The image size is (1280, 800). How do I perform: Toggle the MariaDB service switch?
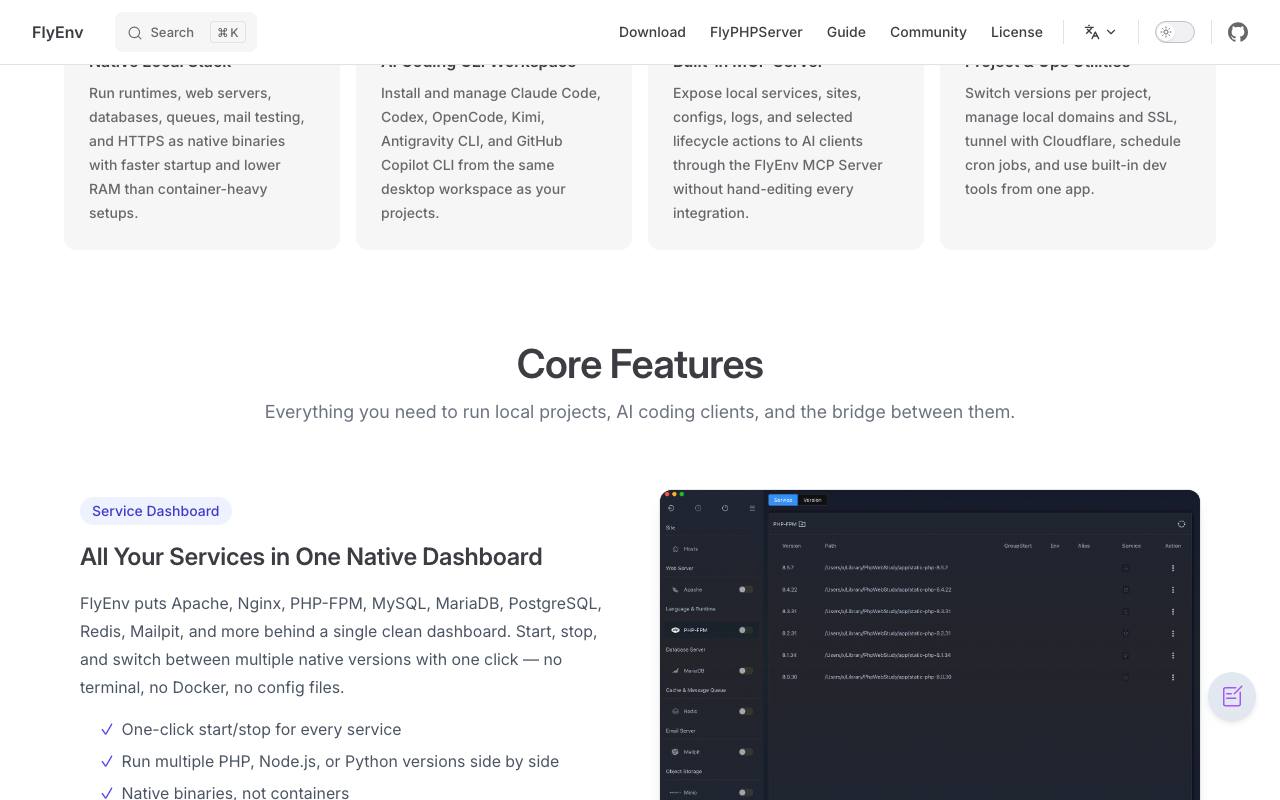pos(745,671)
